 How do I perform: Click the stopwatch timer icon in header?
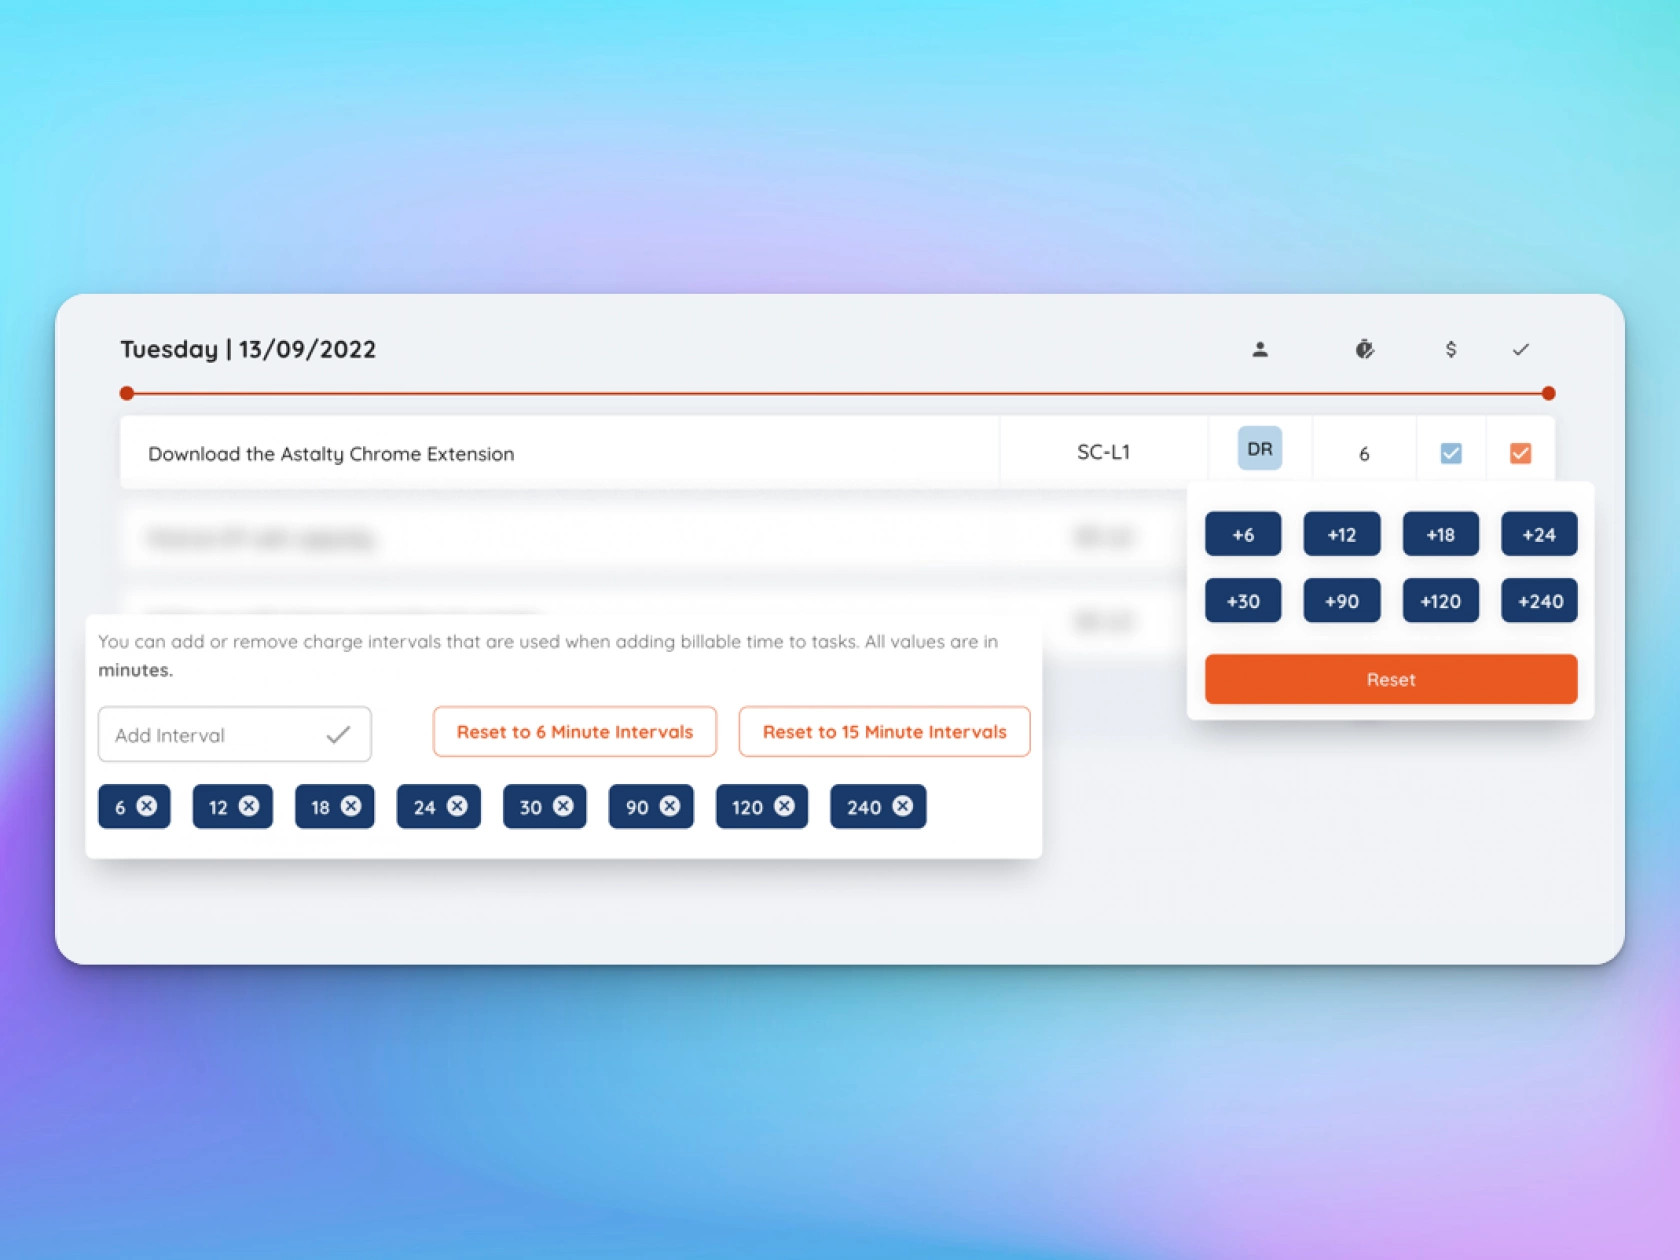pos(1364,349)
